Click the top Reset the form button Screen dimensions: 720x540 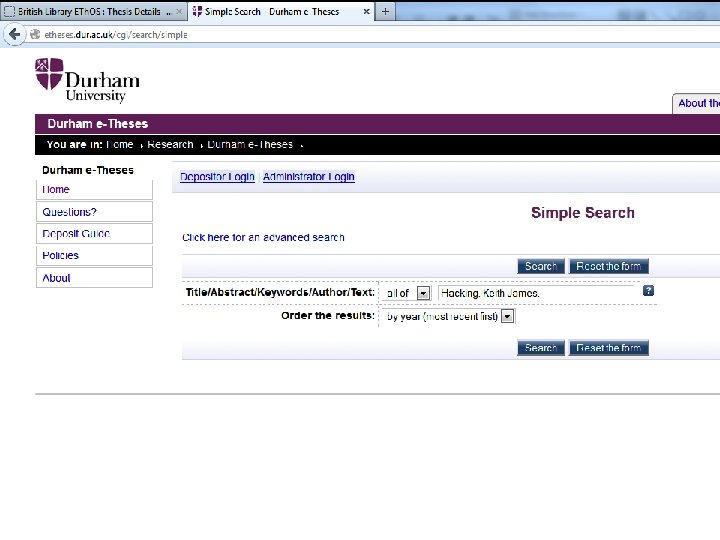click(x=608, y=266)
